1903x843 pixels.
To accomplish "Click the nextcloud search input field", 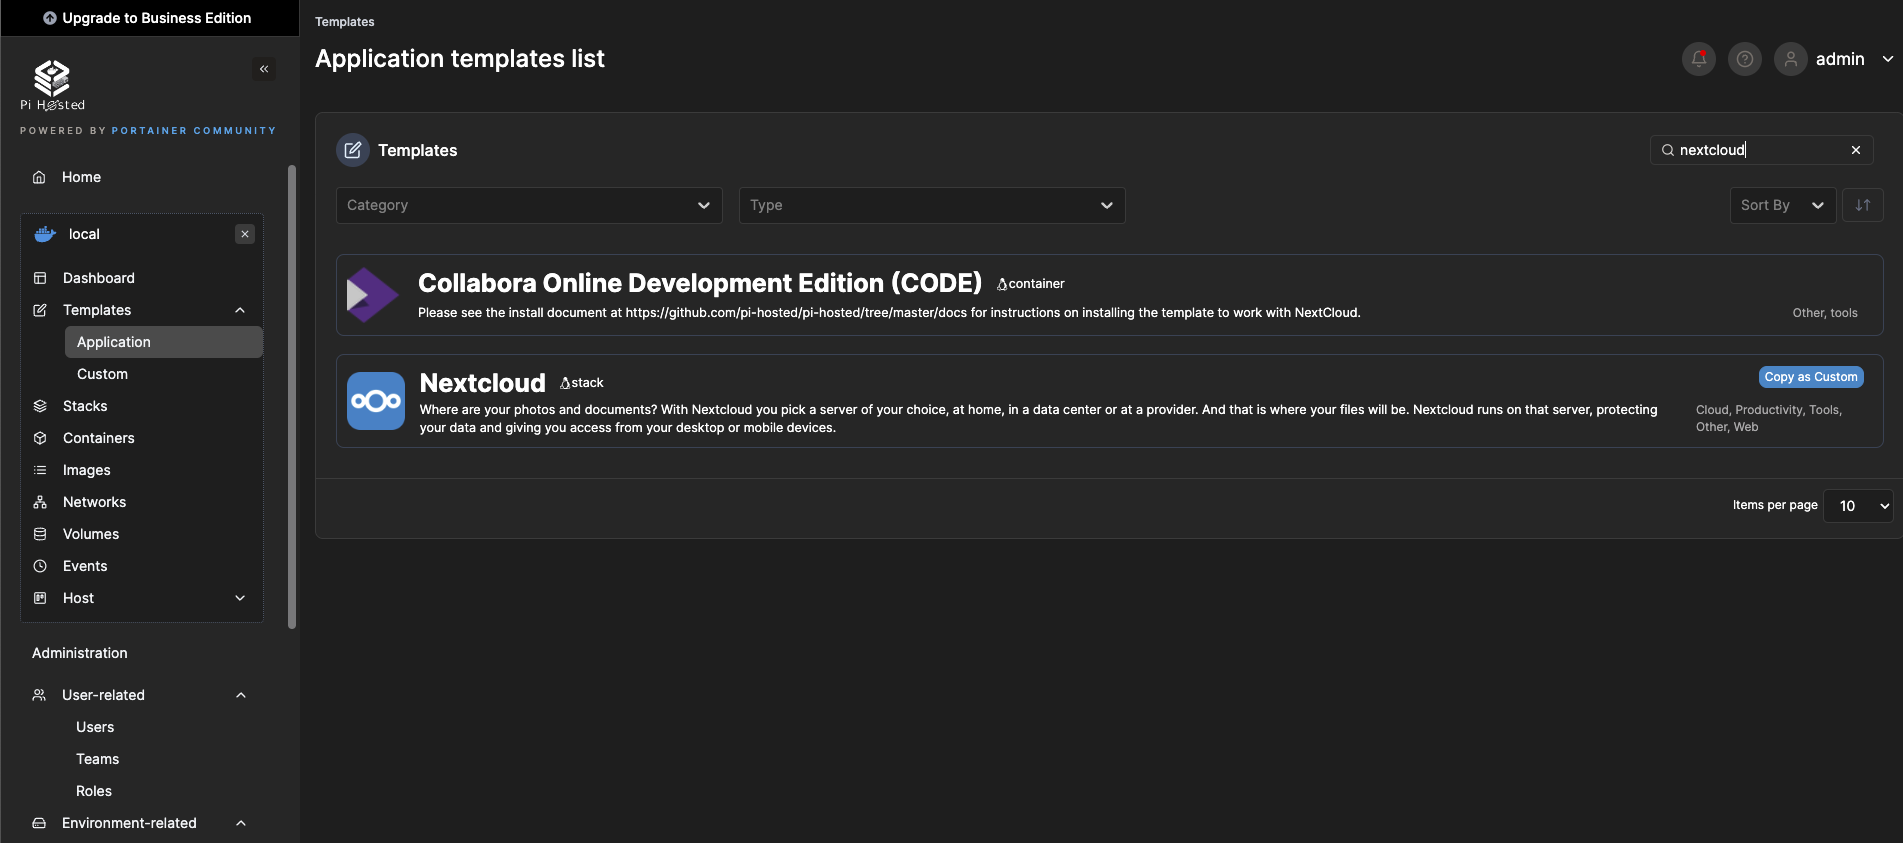I will (x=1758, y=150).
